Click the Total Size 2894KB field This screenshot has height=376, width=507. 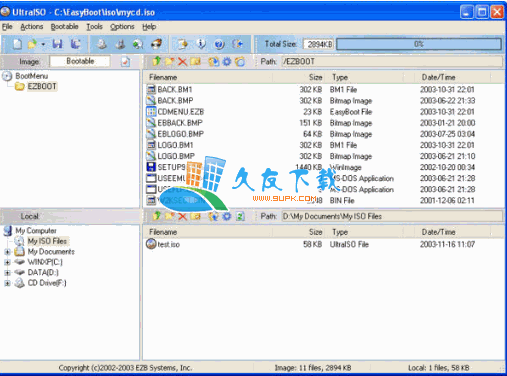(x=318, y=44)
